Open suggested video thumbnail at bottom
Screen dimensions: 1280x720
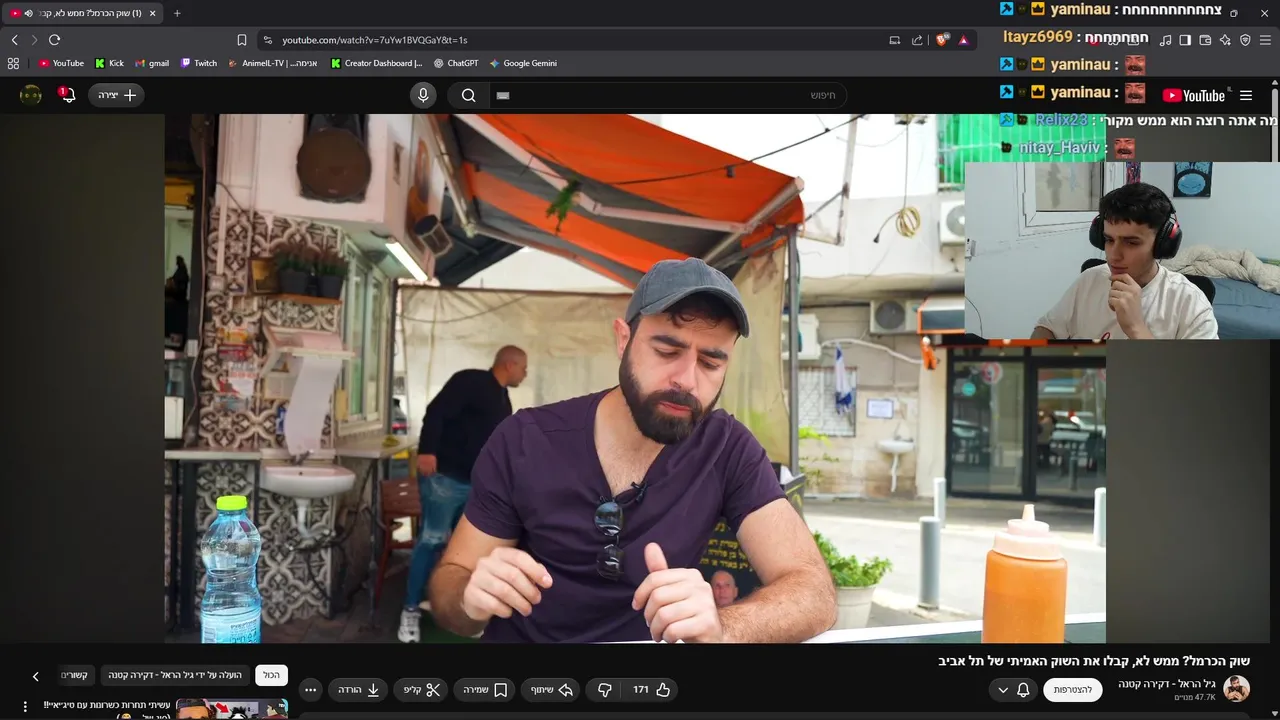point(232,710)
